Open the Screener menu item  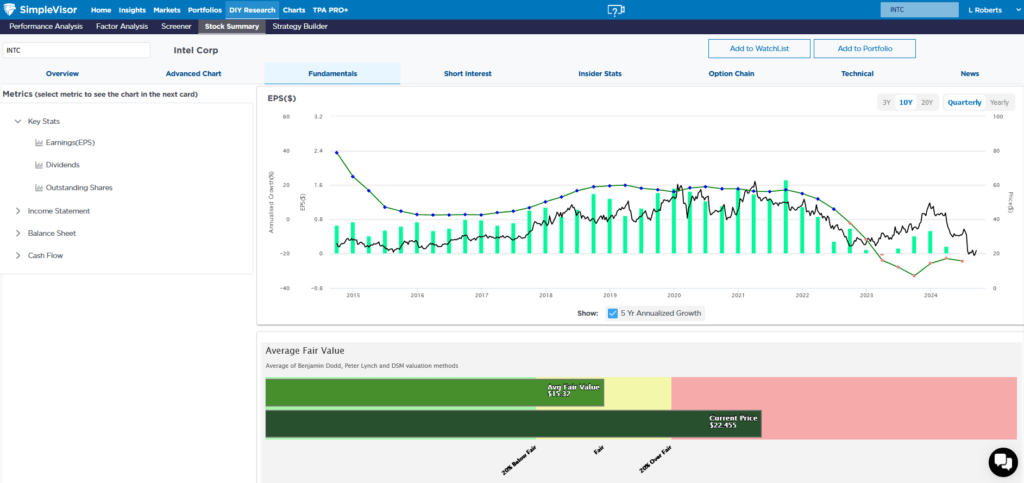click(x=175, y=26)
